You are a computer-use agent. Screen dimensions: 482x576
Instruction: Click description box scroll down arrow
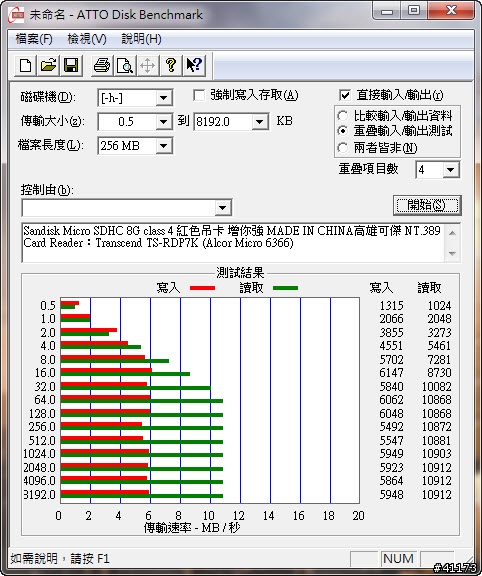click(x=452, y=253)
